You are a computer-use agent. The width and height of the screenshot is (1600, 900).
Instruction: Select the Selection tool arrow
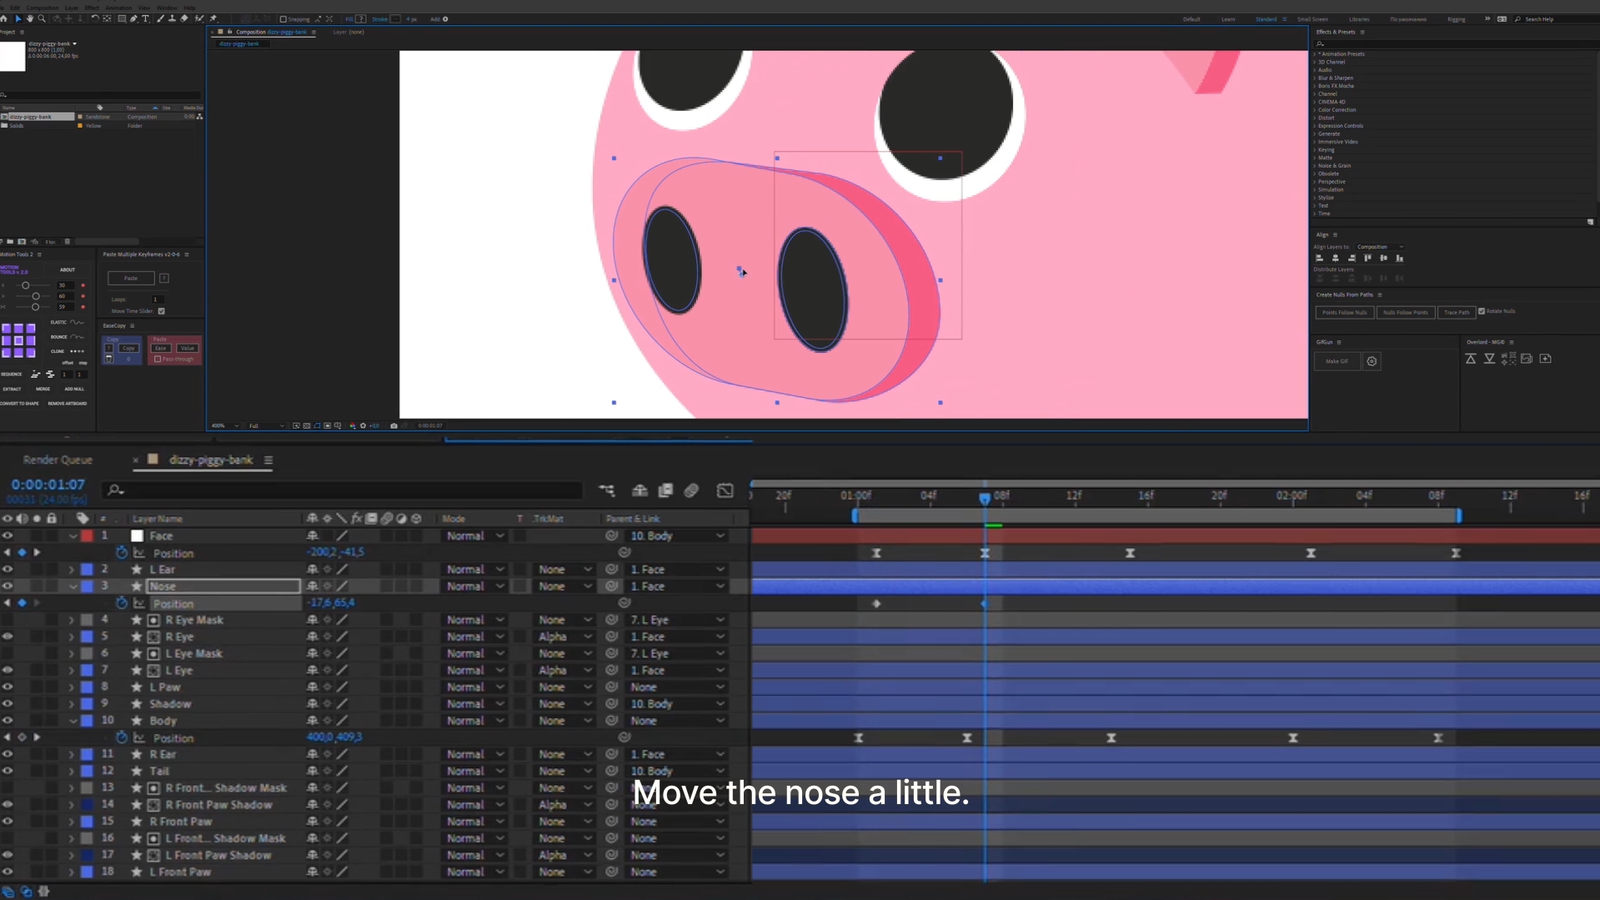[18, 18]
